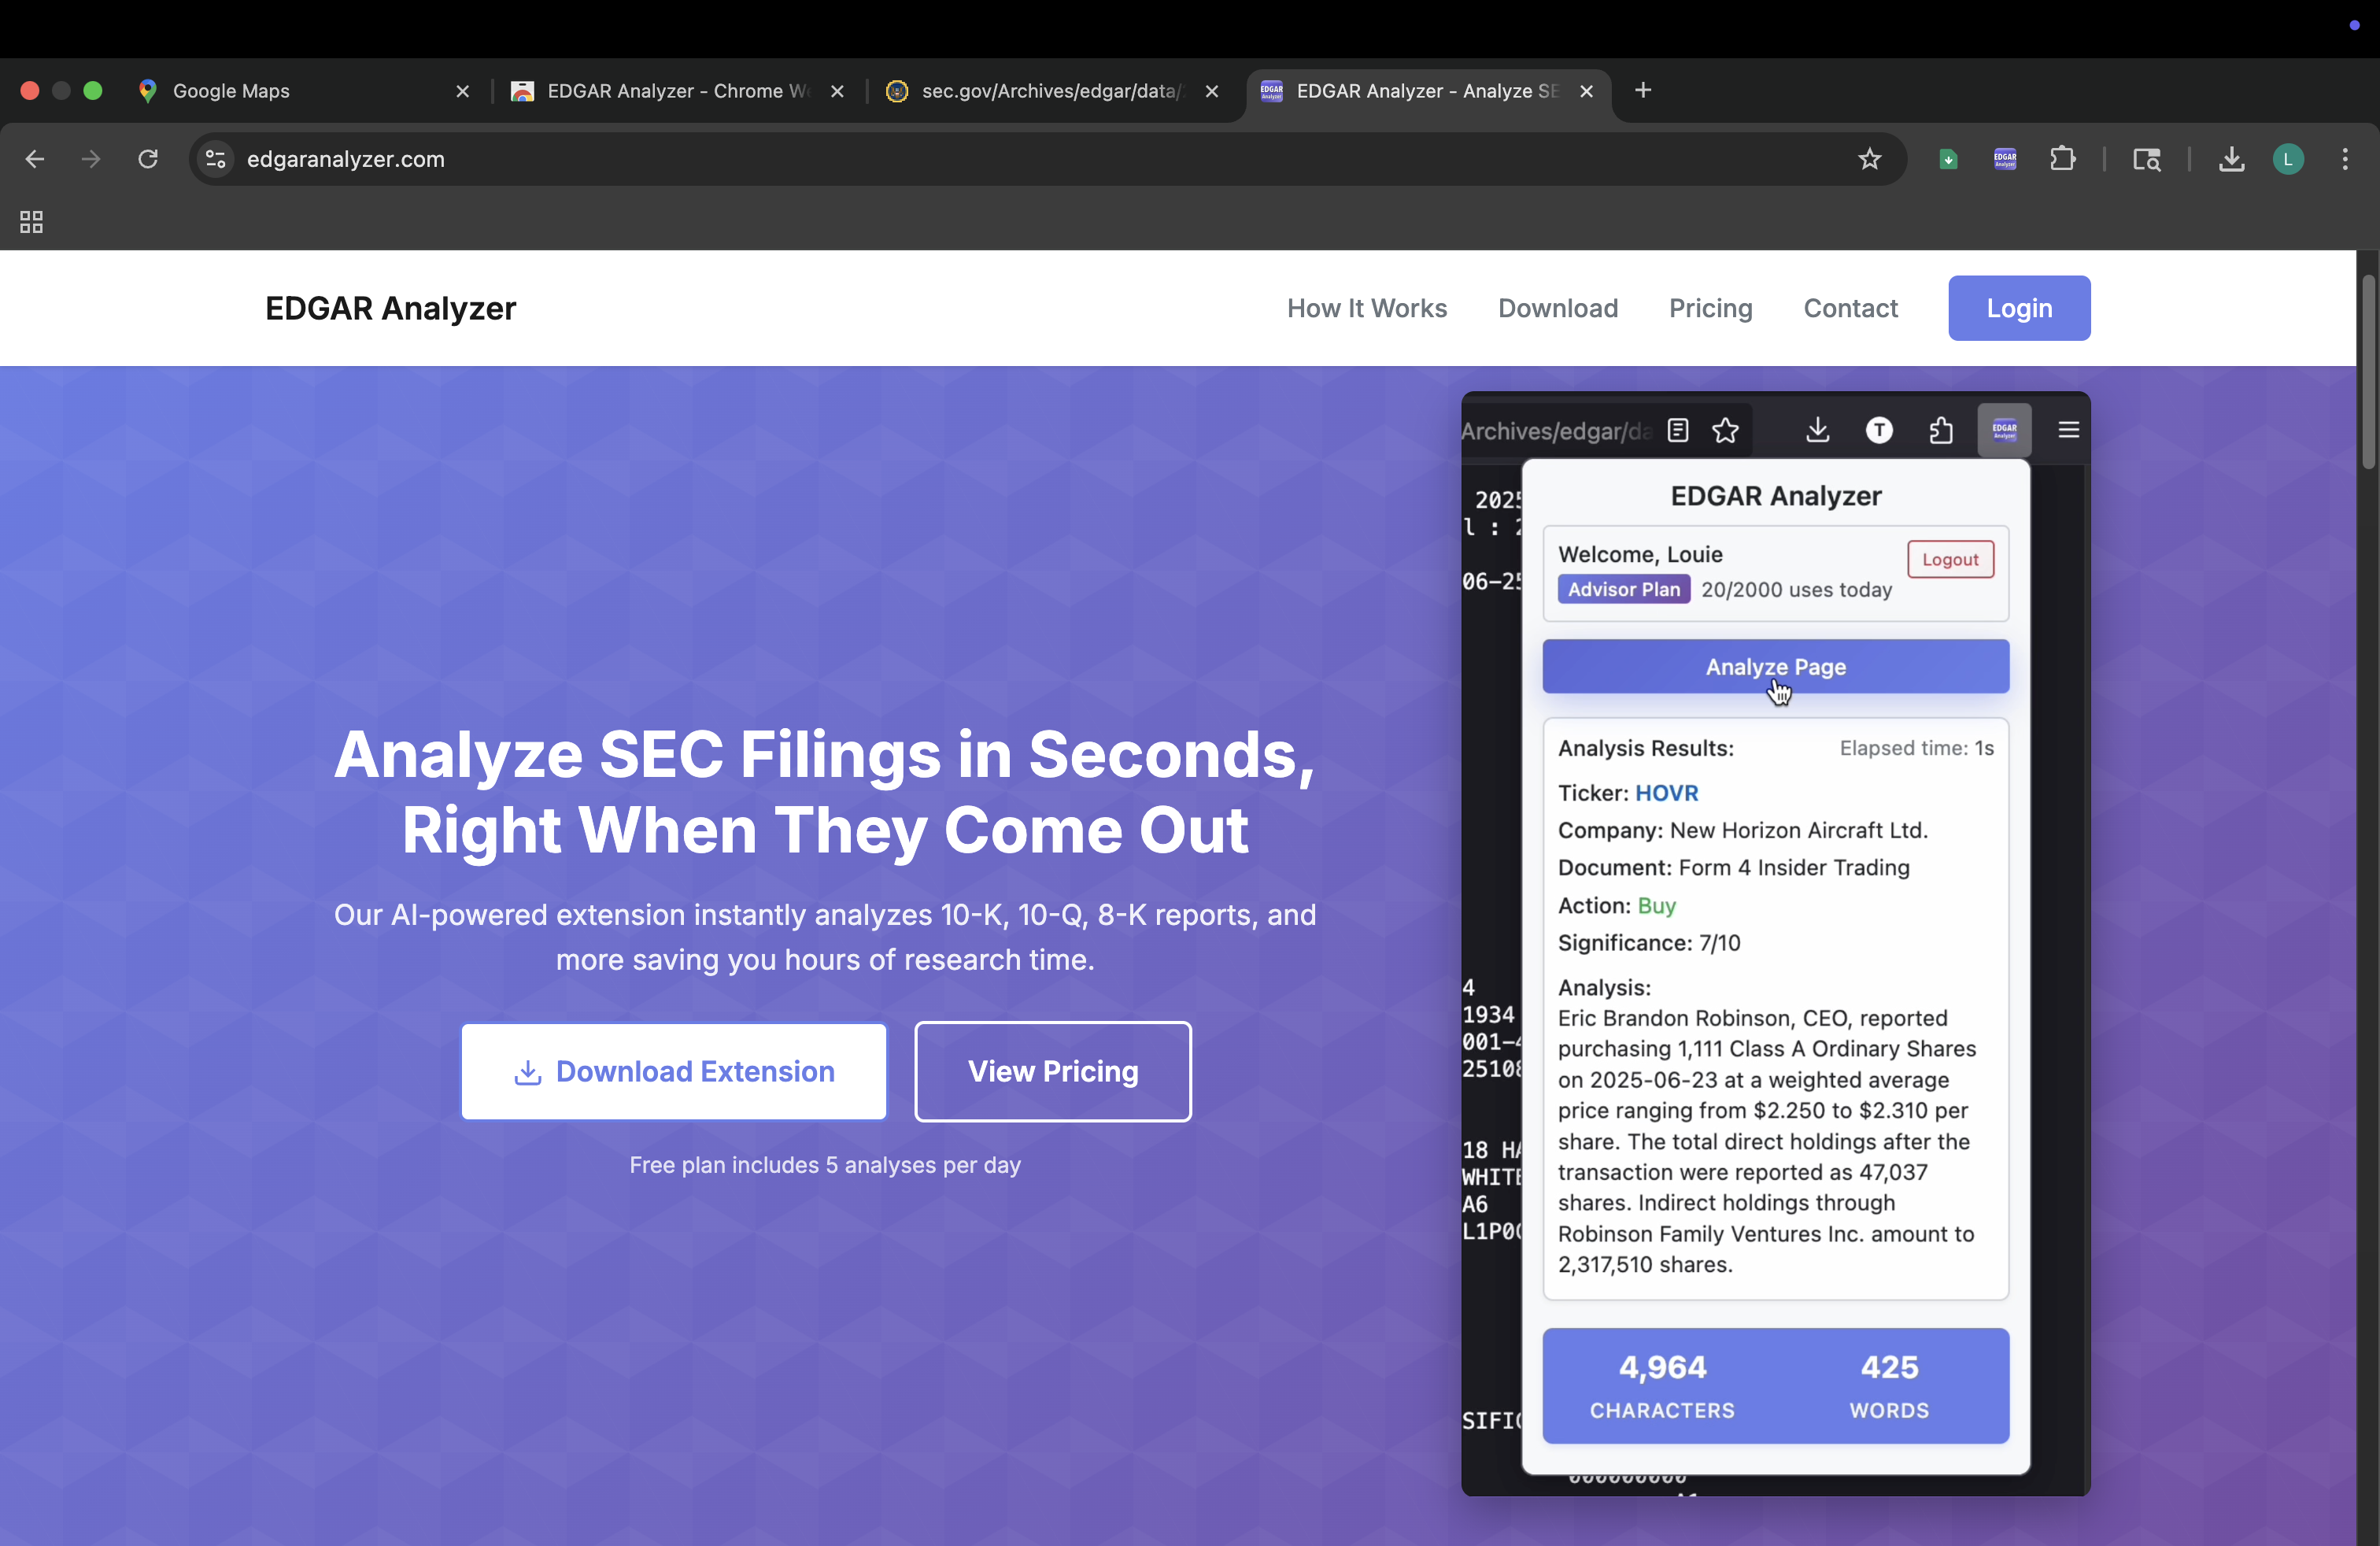Close the active EDGAR Analyzer tab

click(1586, 91)
